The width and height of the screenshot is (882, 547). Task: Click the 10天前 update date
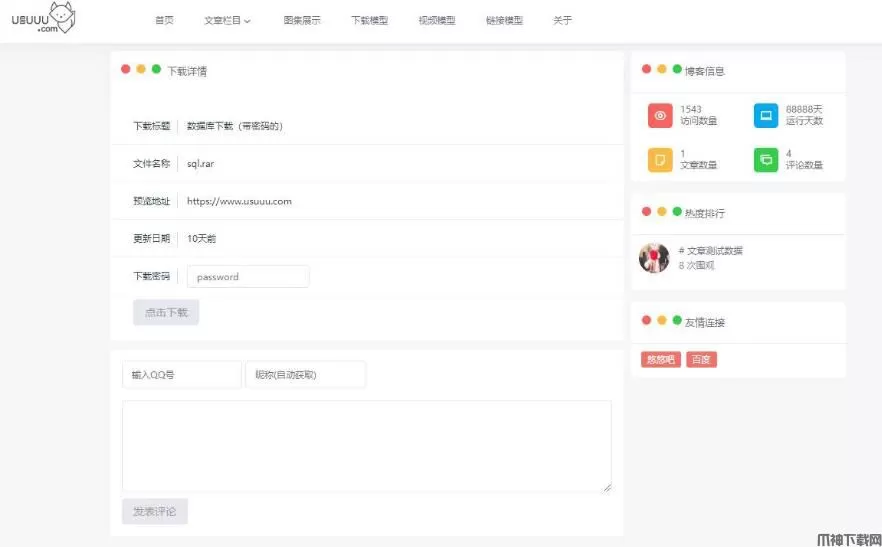click(x=201, y=239)
